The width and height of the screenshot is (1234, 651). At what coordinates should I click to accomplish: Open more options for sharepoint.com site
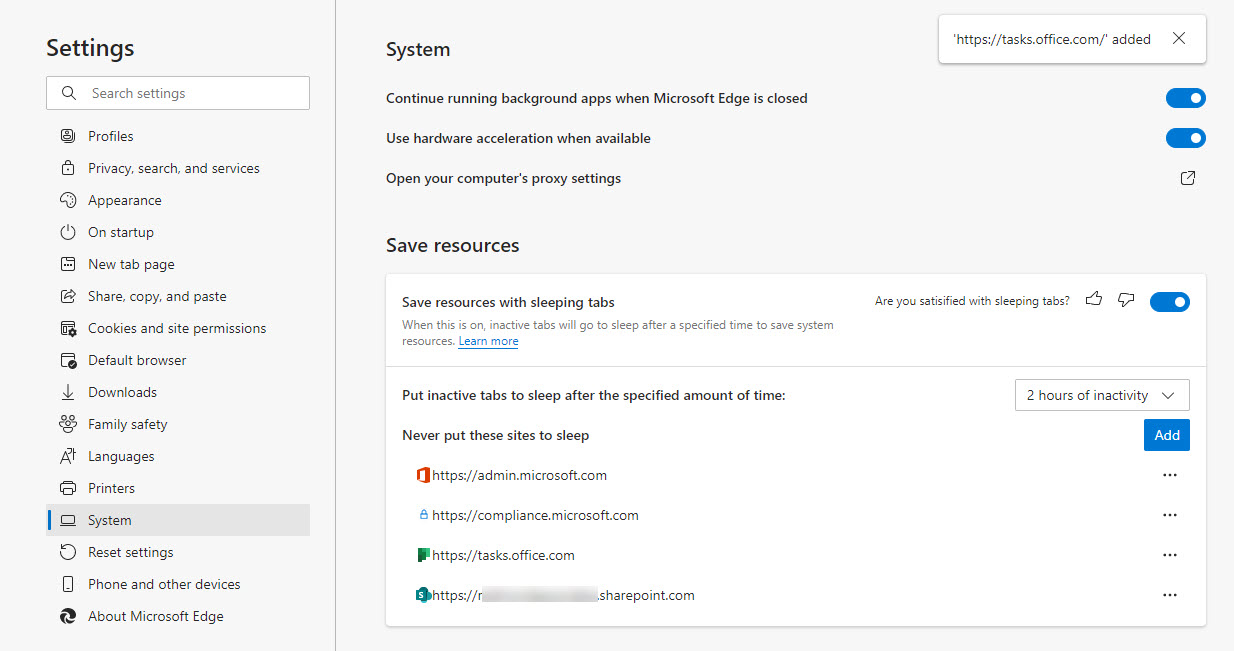[x=1170, y=595]
